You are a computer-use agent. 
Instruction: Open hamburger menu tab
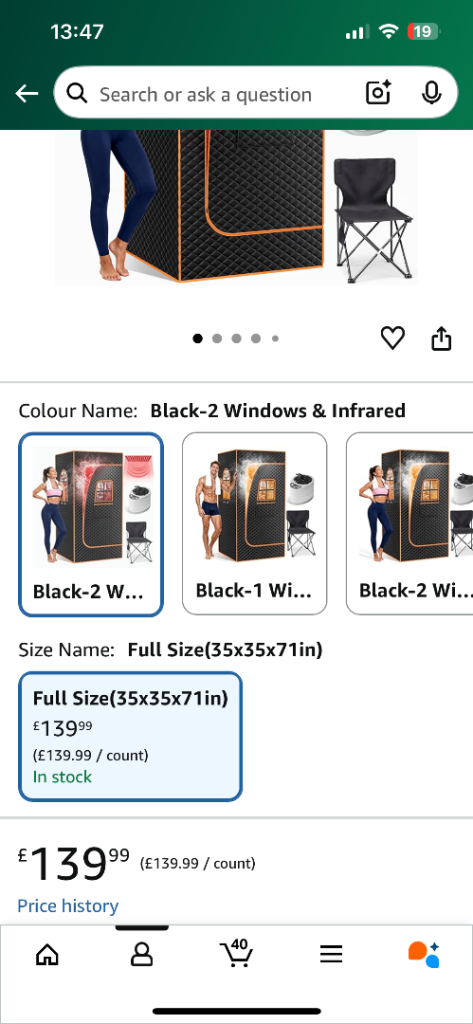(x=331, y=955)
